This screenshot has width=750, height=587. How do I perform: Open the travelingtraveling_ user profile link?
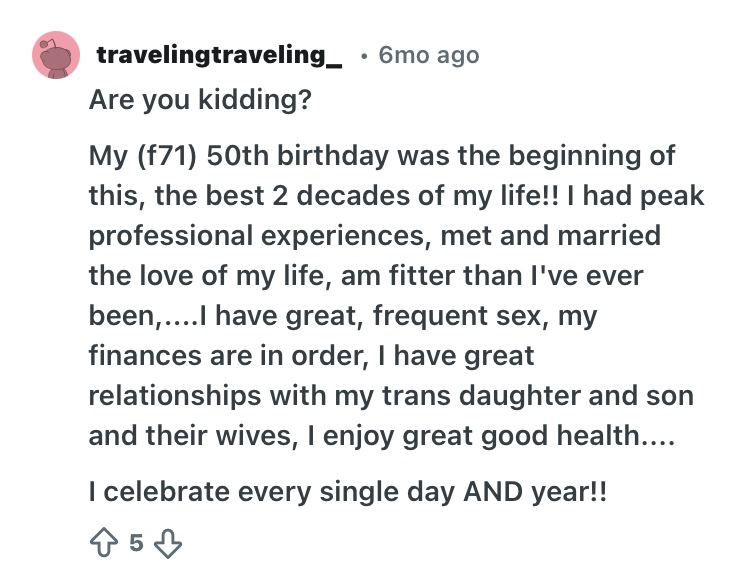[219, 55]
